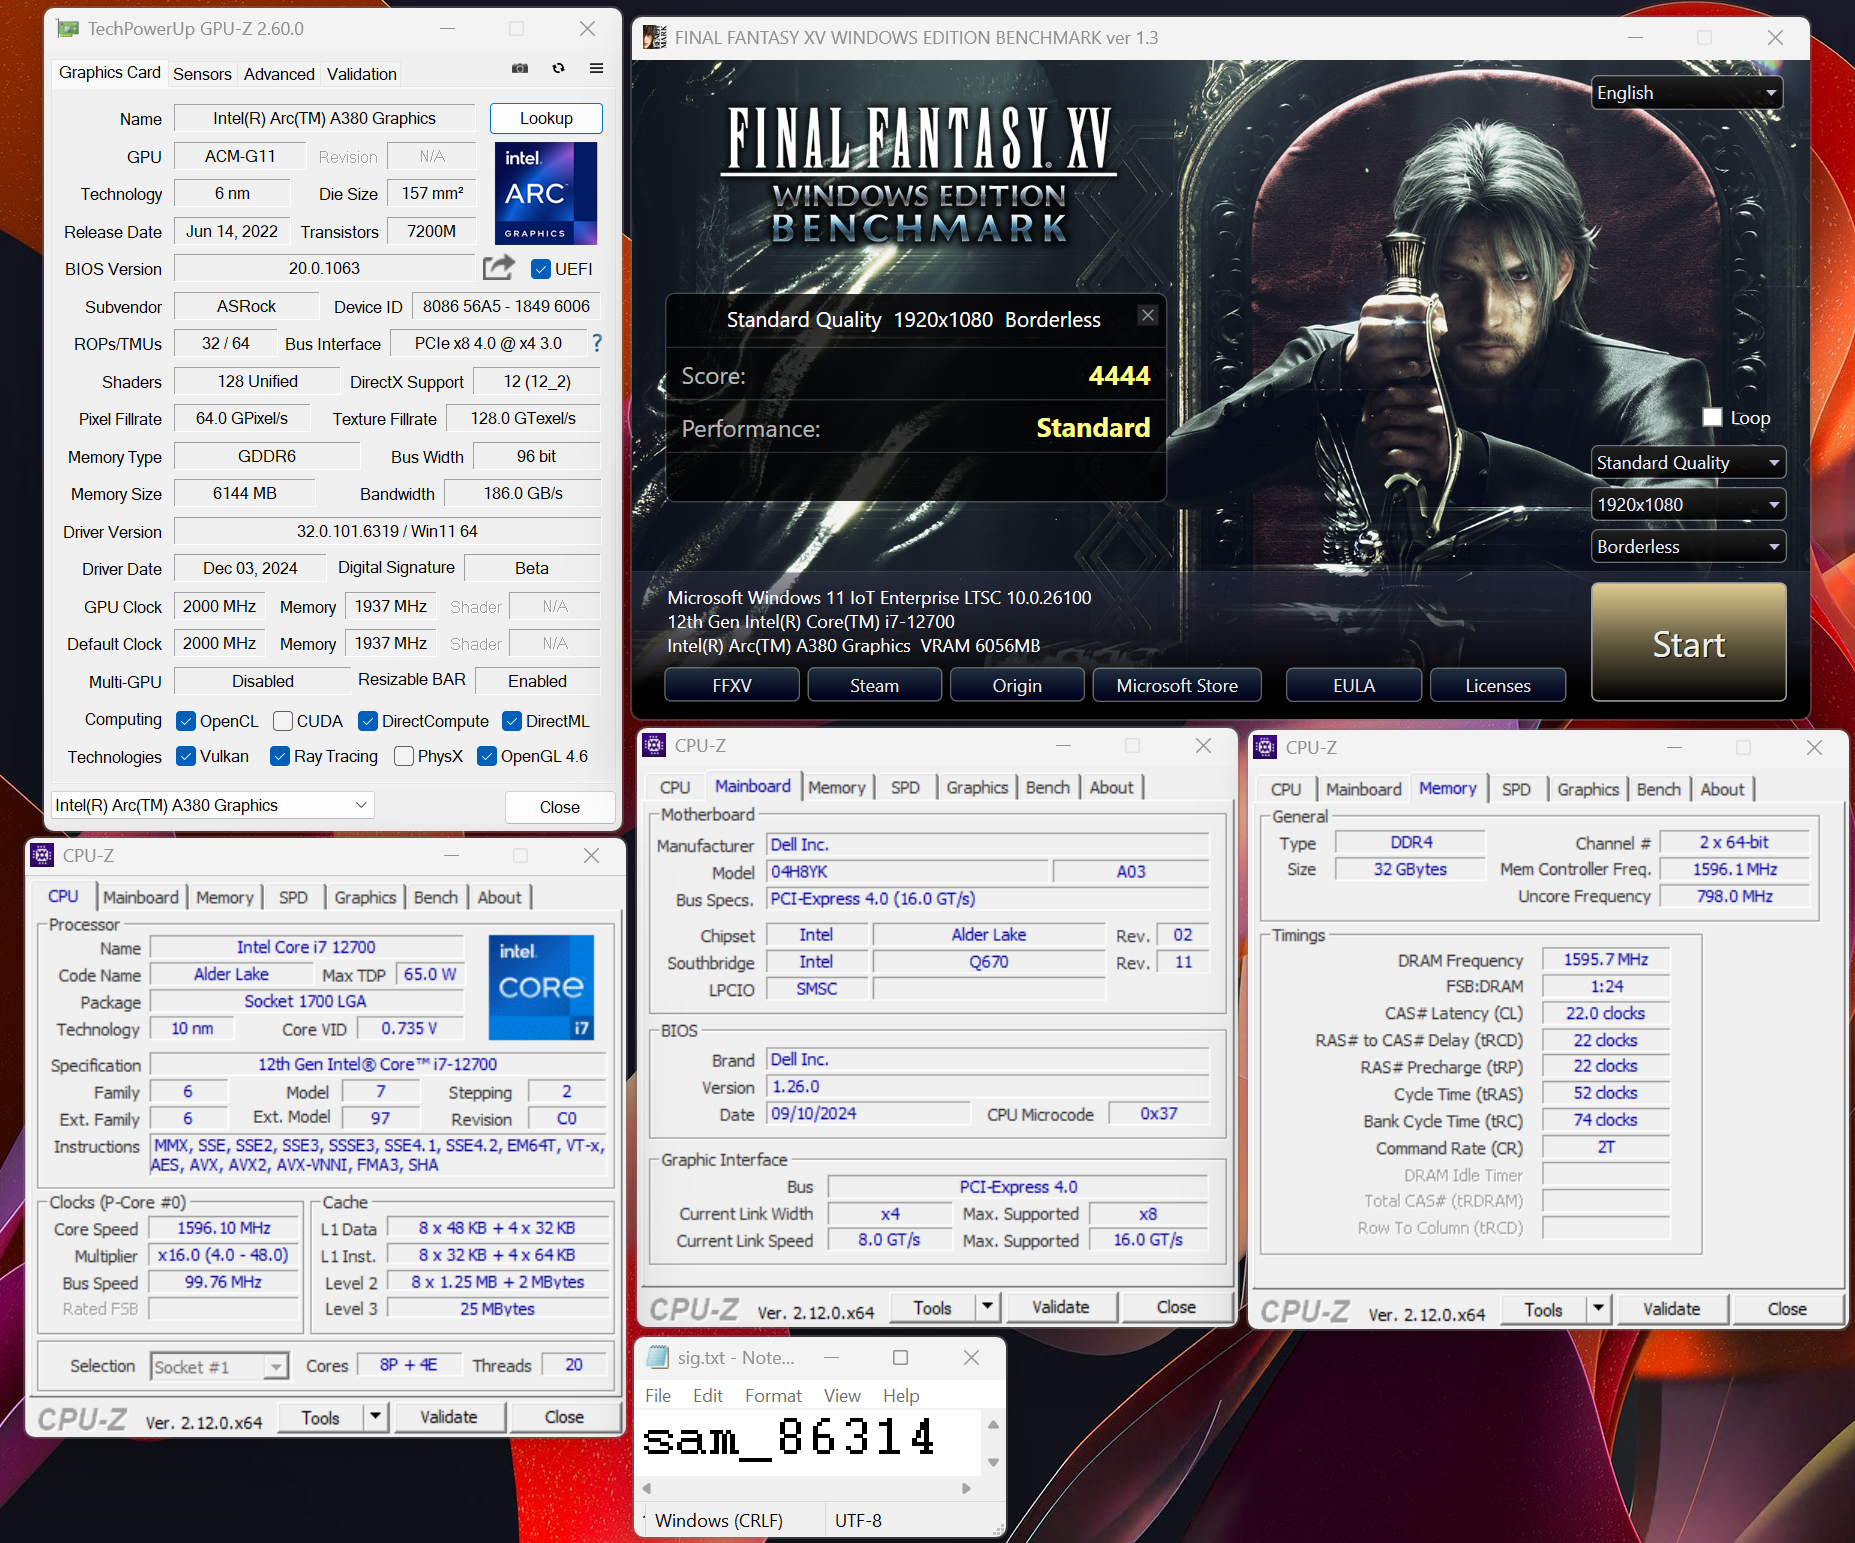Click the GPU-Z screenshot camera icon
The width and height of the screenshot is (1855, 1543).
pyautogui.click(x=520, y=68)
